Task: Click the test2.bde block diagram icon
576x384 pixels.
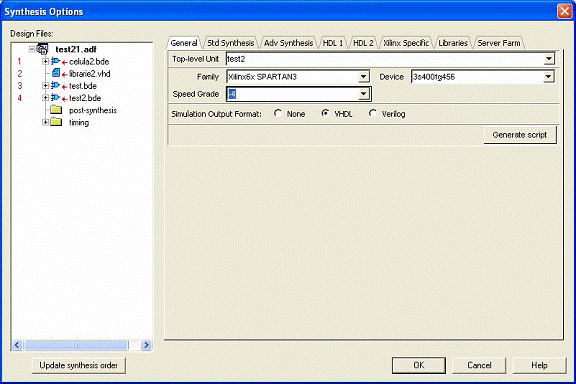Action: click(x=55, y=97)
